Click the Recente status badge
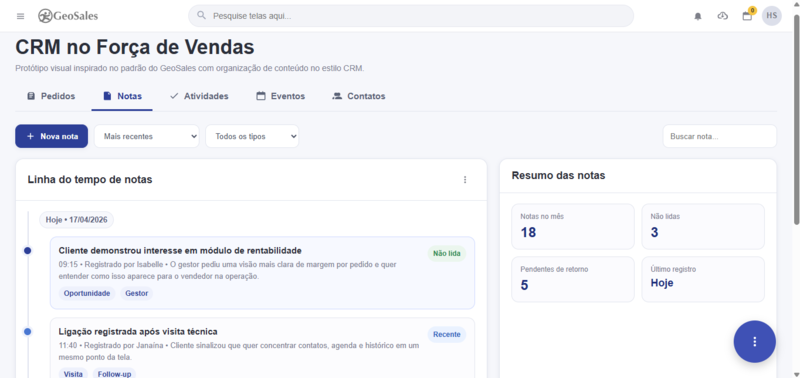This screenshot has height=378, width=800. (x=446, y=335)
